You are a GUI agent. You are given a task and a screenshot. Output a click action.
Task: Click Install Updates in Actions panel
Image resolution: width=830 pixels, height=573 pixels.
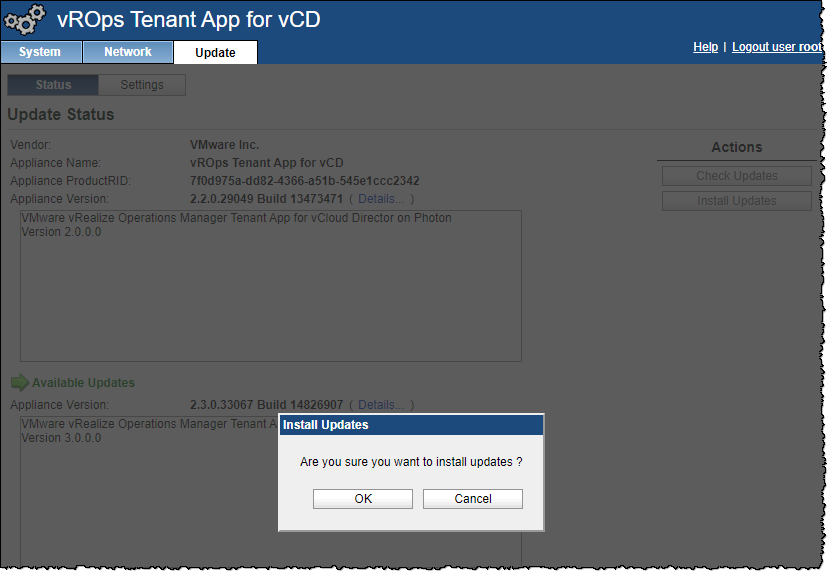pyautogui.click(x=736, y=201)
